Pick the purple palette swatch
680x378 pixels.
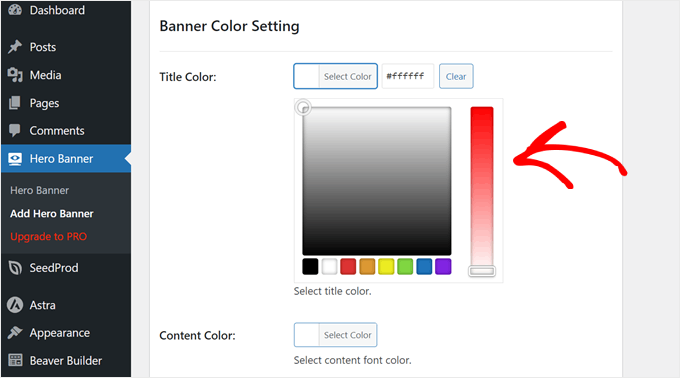443,267
